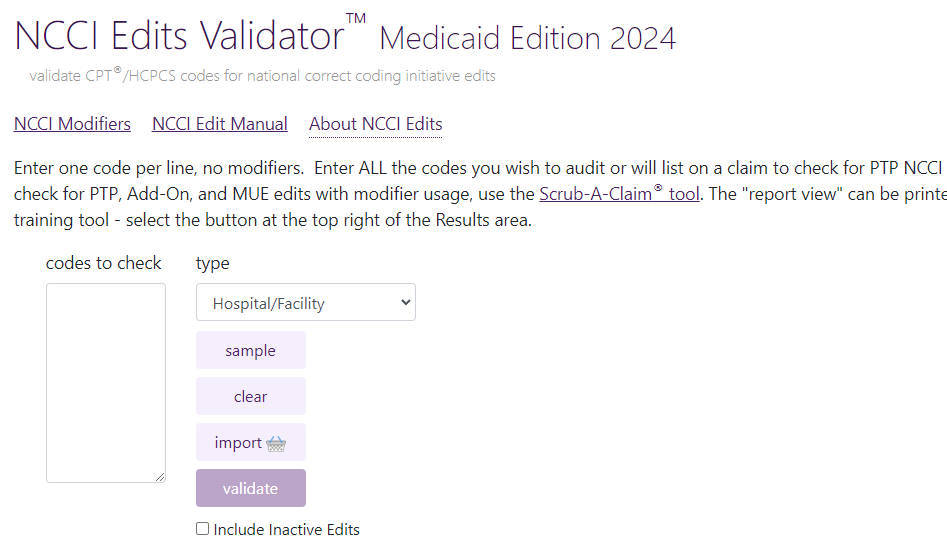Click the "validate CPT/HCPCS codes" tagline text
This screenshot has width=947, height=557.
click(262, 76)
